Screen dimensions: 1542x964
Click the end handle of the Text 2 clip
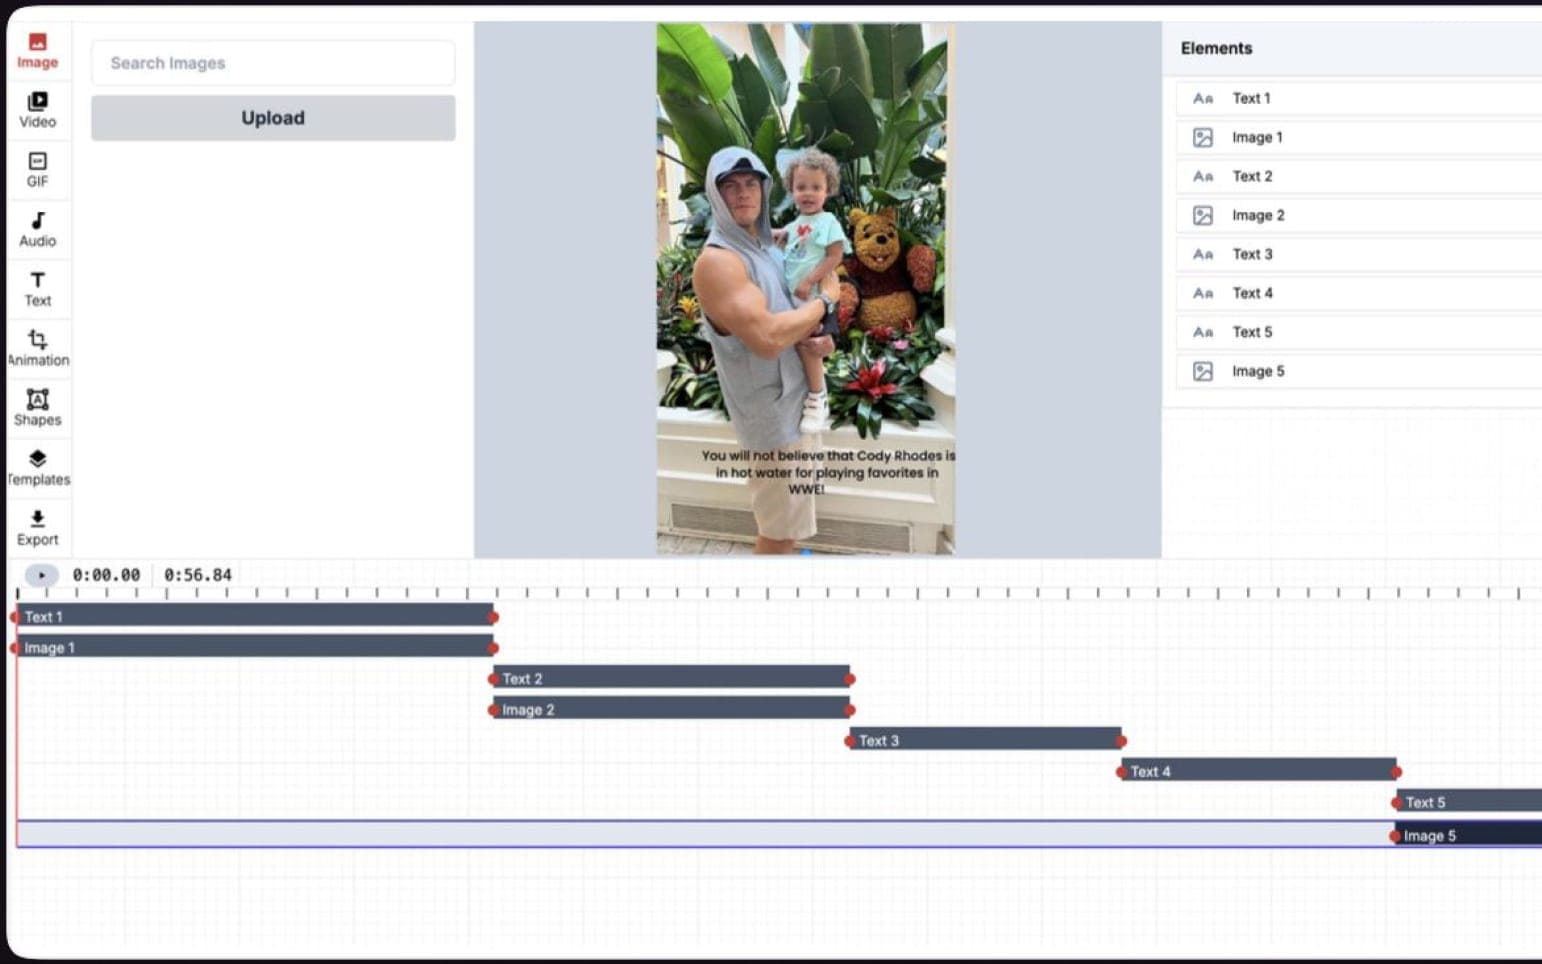[850, 679]
